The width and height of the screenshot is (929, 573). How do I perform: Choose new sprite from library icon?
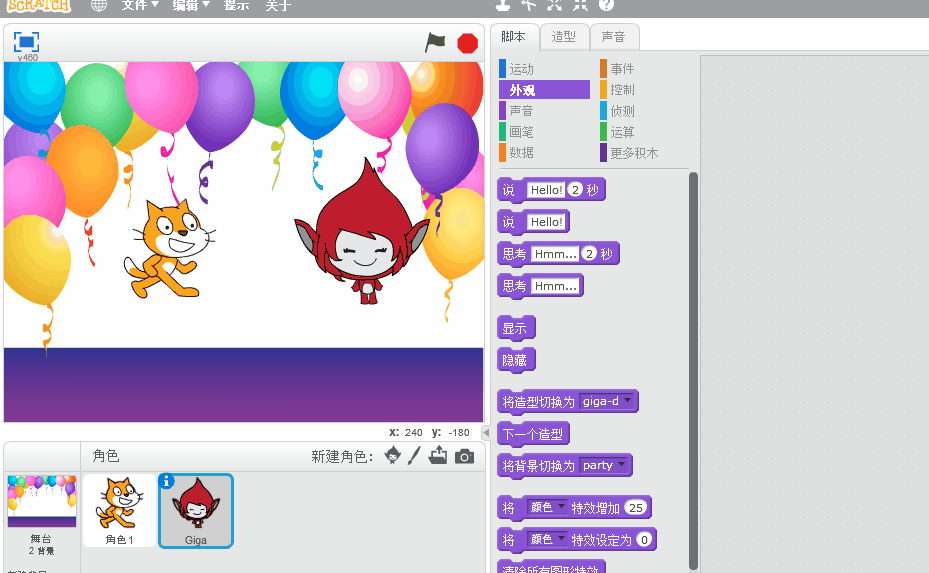392,455
